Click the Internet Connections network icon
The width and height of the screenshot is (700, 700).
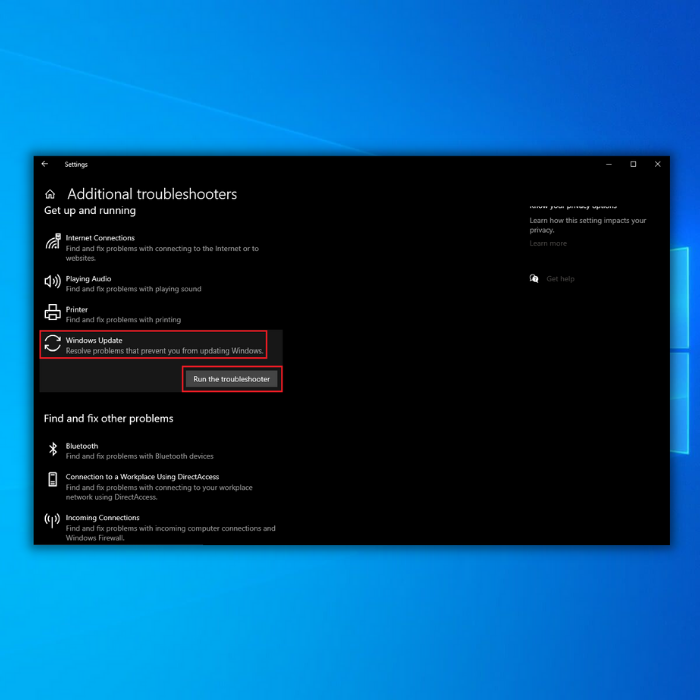point(53,242)
